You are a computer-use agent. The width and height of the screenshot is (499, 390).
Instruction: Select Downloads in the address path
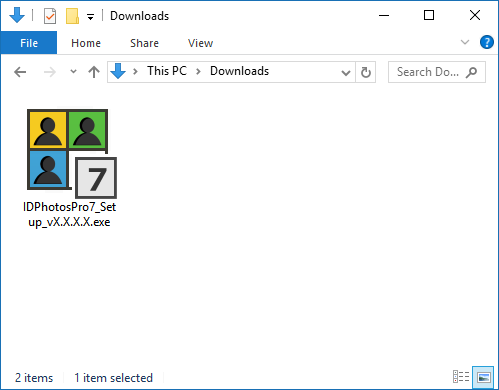(239, 71)
